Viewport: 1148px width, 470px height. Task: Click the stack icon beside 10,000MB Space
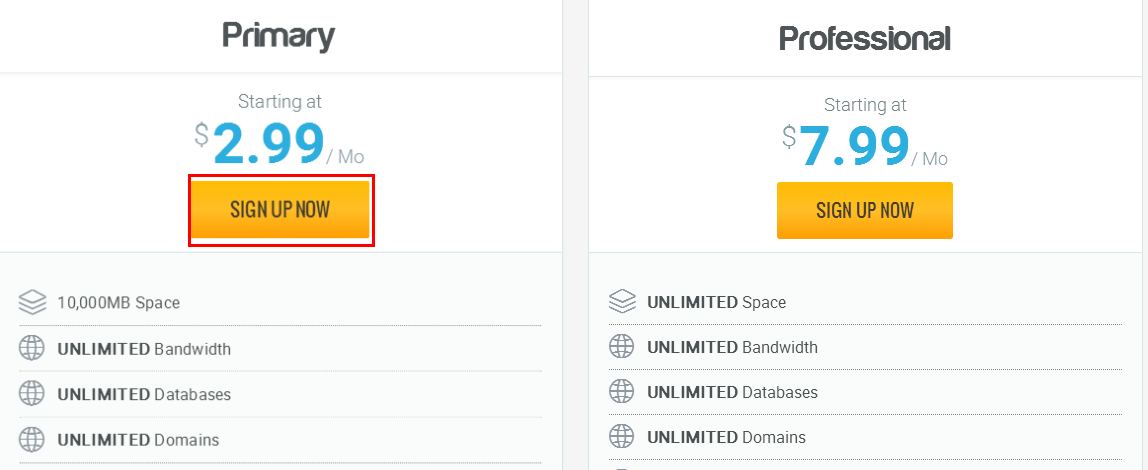(33, 301)
